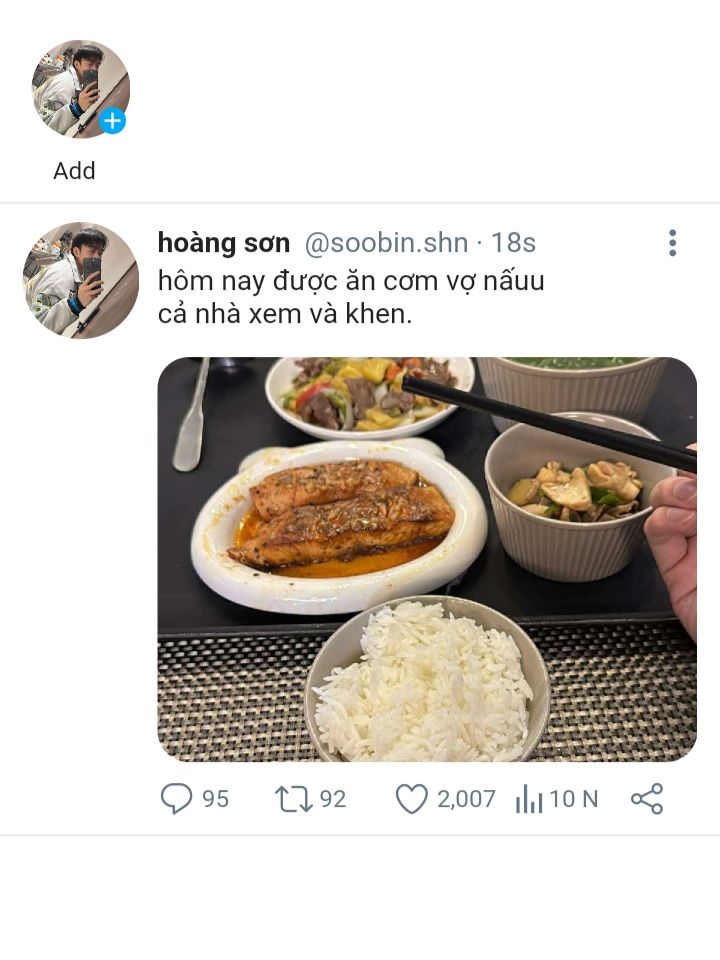Tap the Add label under the story
Screen dimensions: 720x960
click(74, 171)
